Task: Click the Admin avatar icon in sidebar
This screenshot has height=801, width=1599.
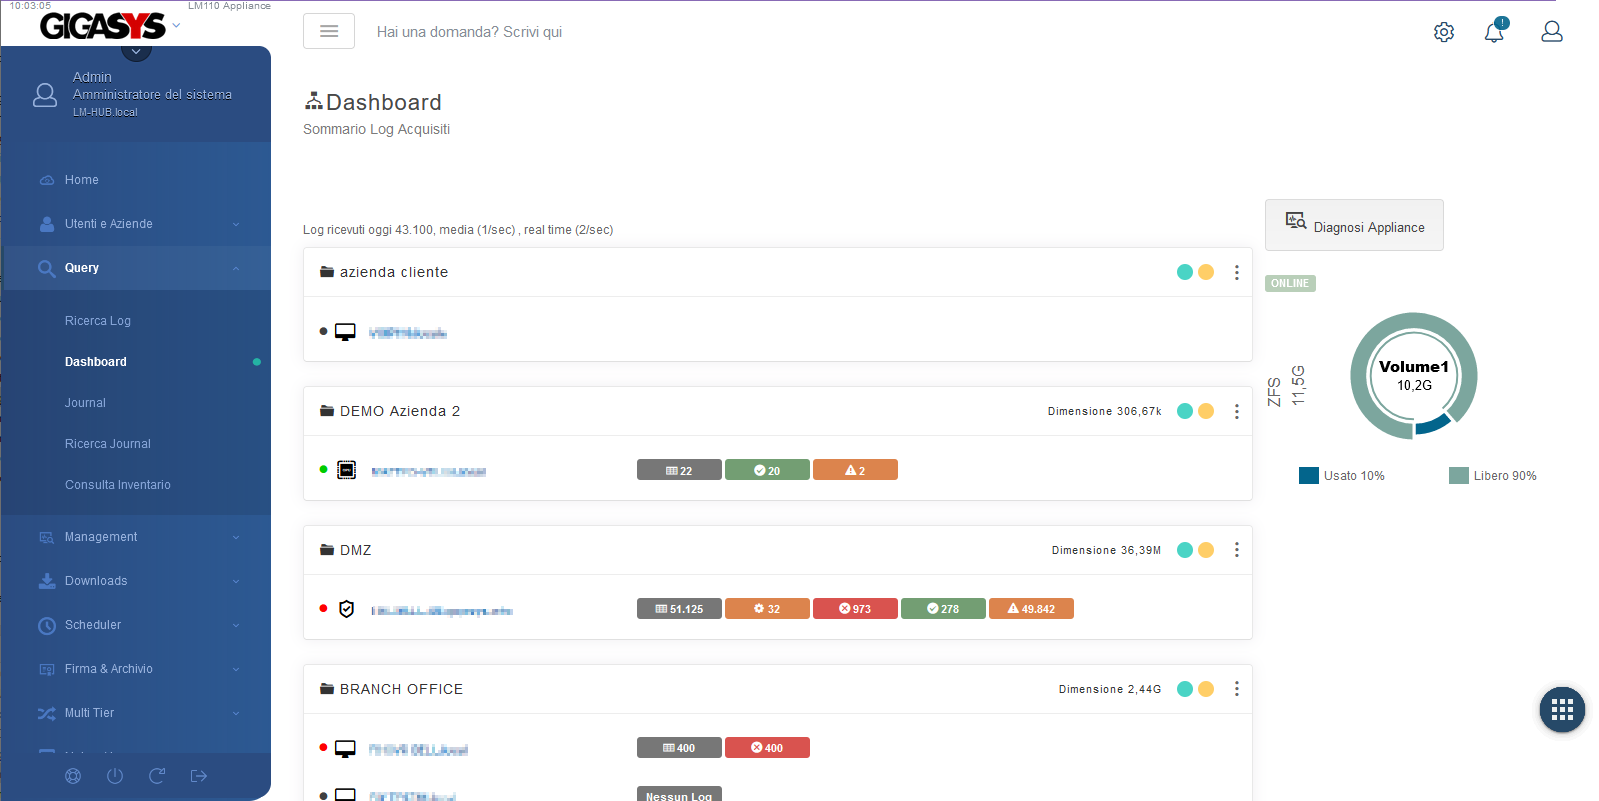Action: [45, 95]
